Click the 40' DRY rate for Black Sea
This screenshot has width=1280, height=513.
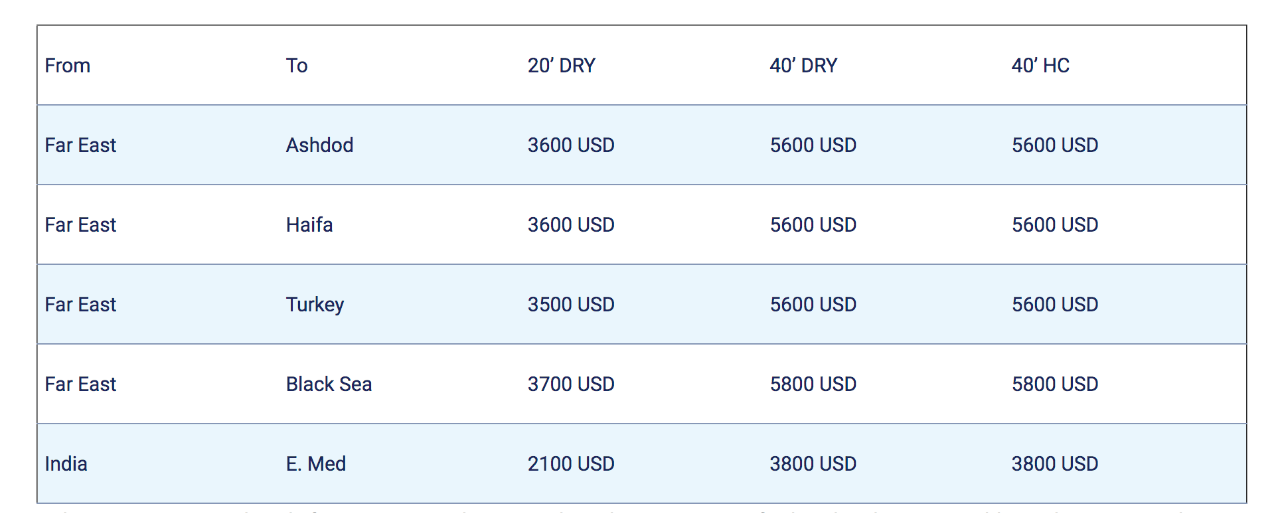[x=813, y=384]
